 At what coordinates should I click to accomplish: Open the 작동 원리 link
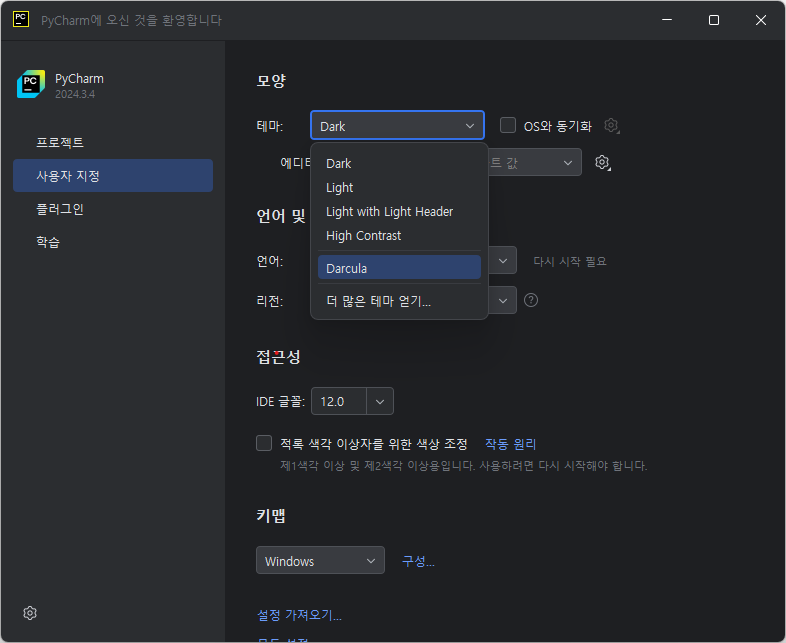coord(510,444)
